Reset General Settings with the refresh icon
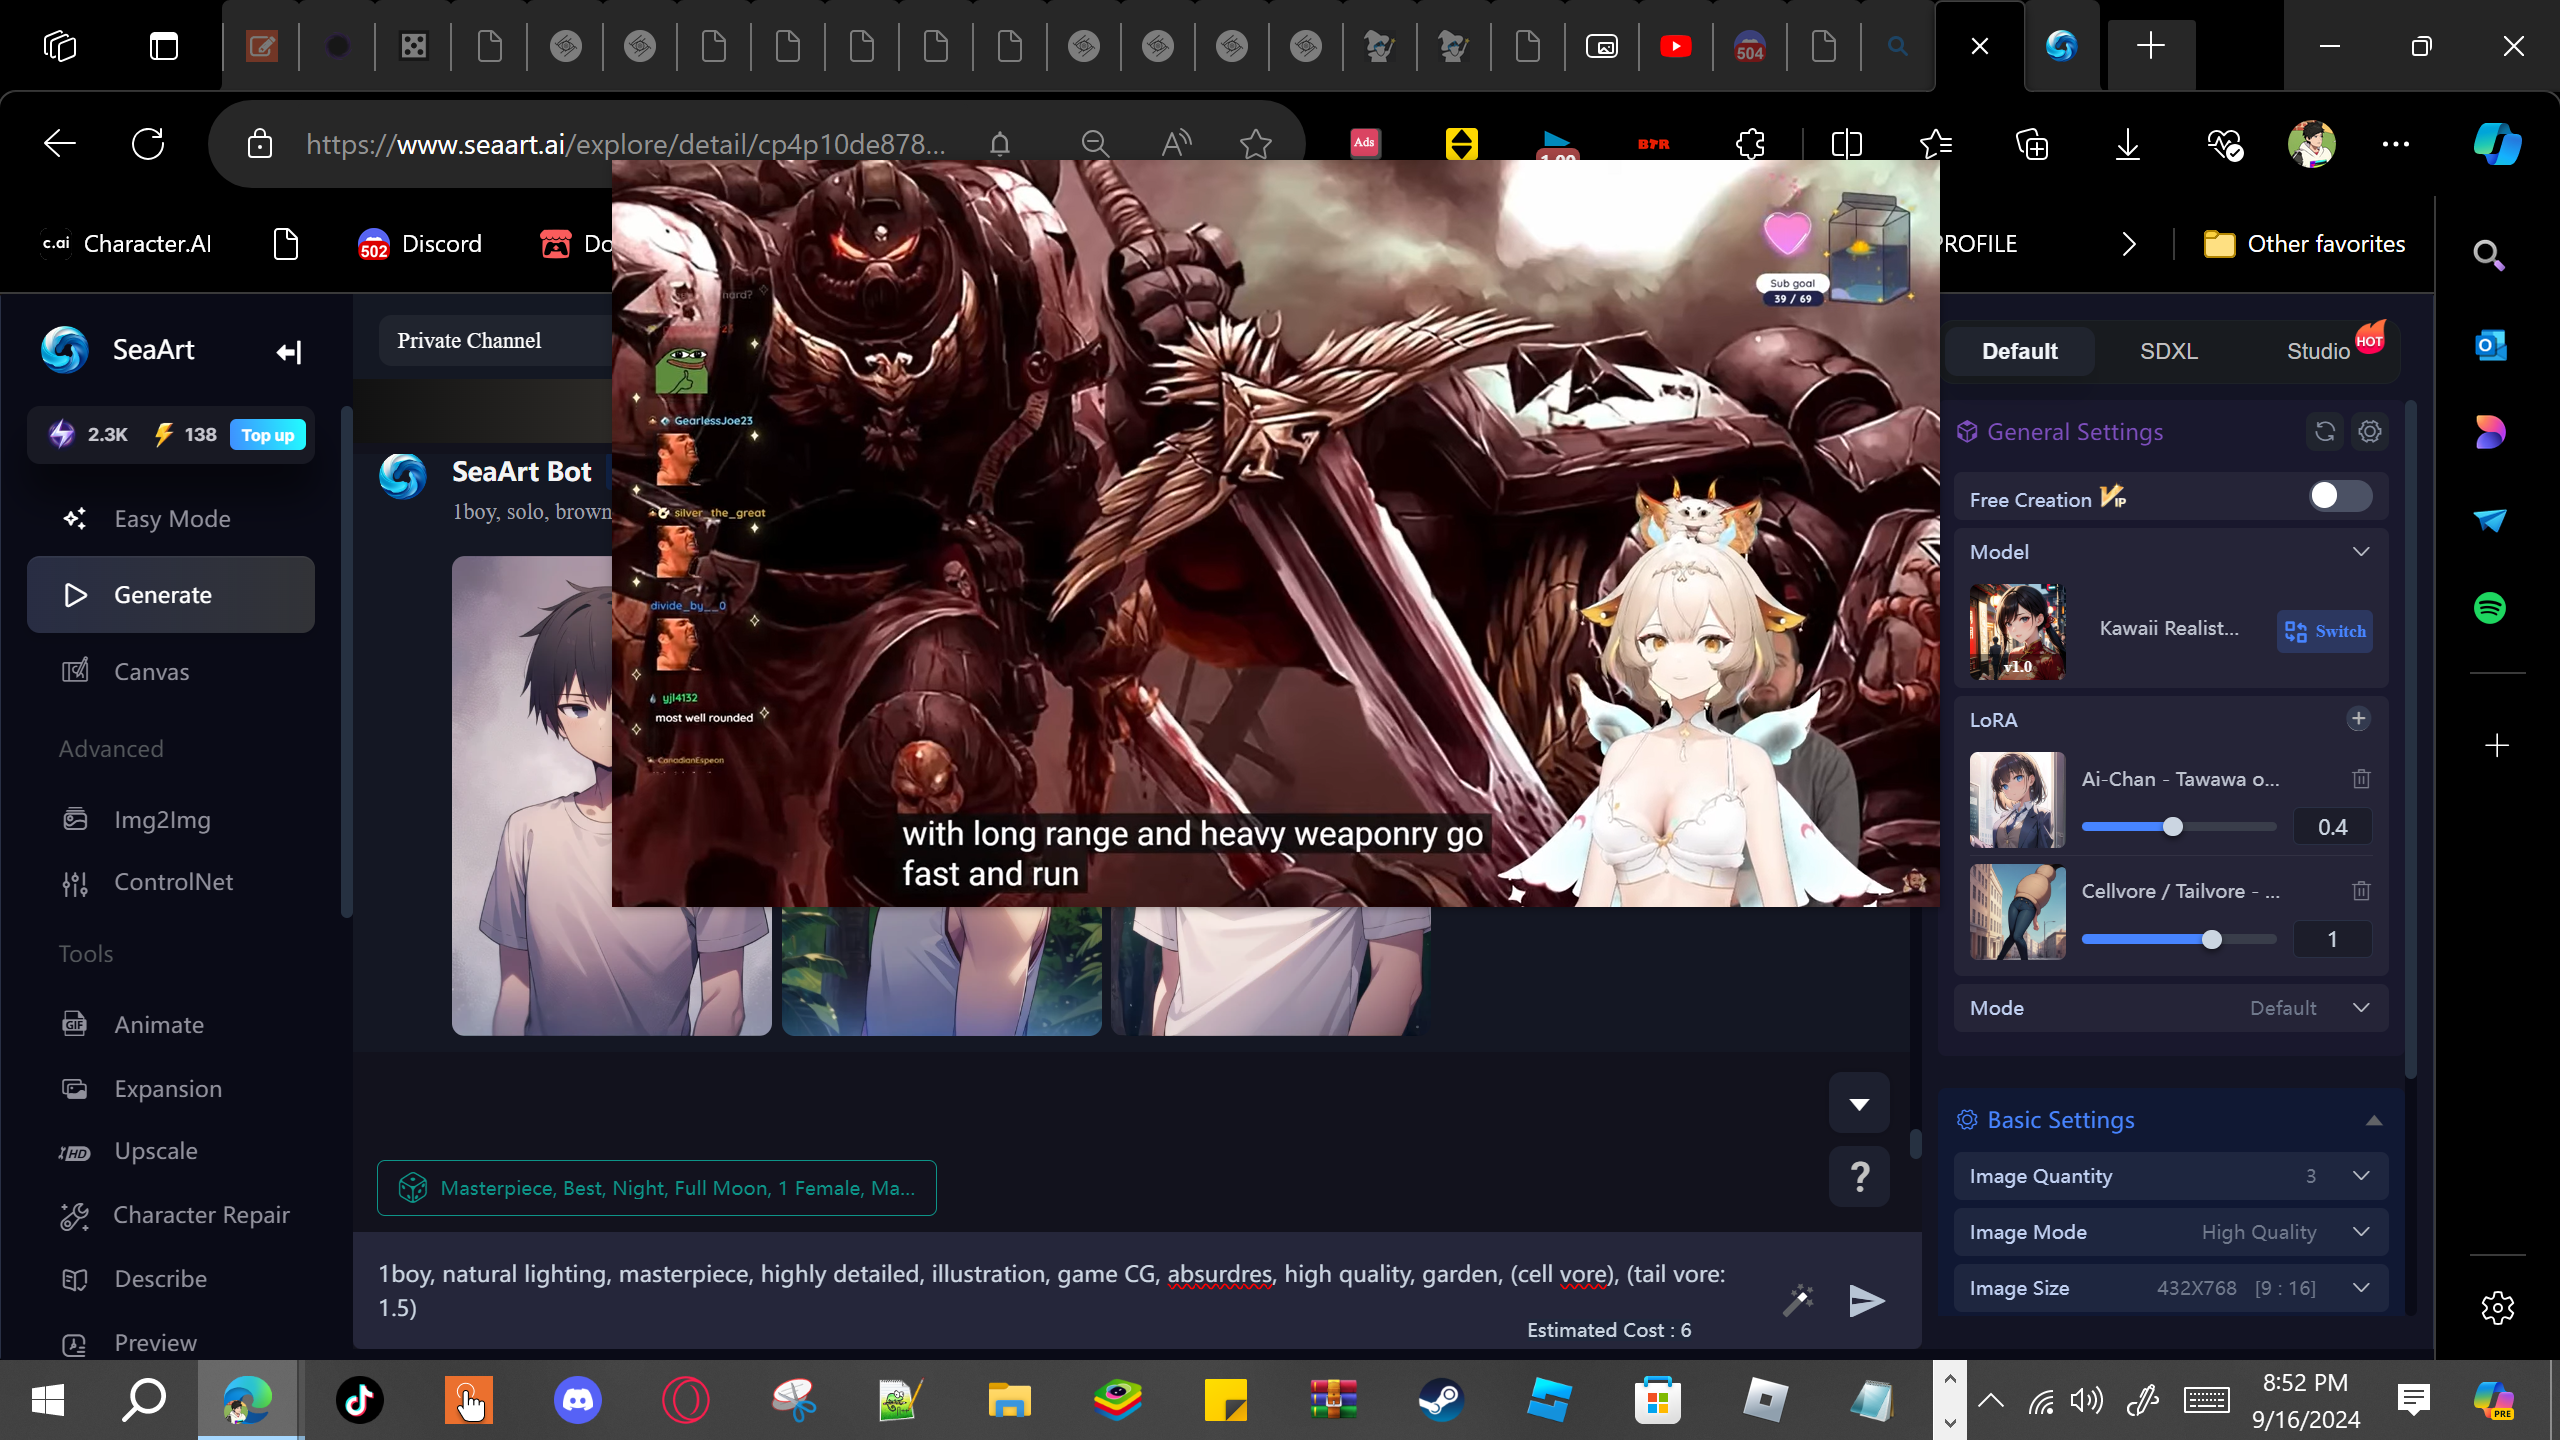The width and height of the screenshot is (2560, 1440). [x=2325, y=431]
